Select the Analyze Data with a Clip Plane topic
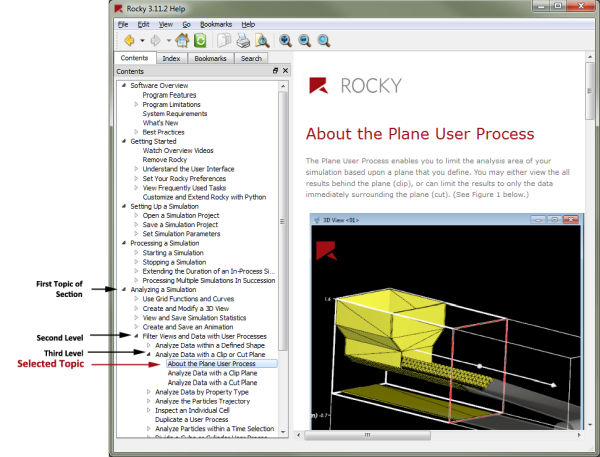The image size is (600, 457). (x=211, y=374)
